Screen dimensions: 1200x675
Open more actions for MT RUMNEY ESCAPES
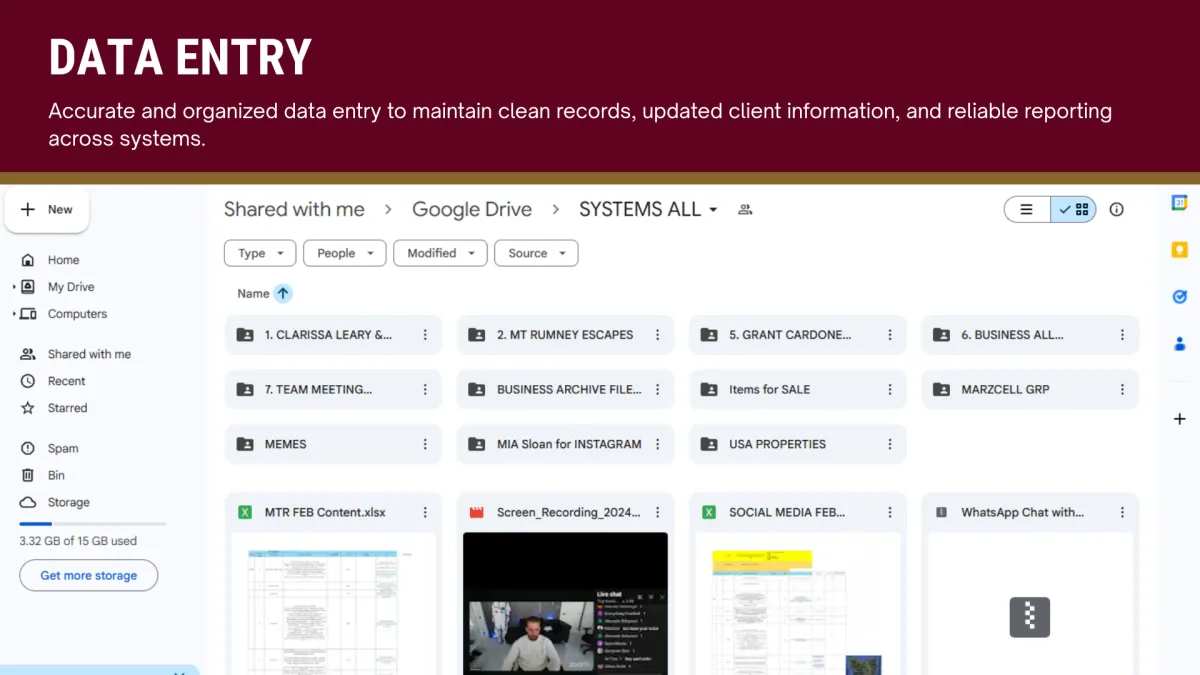pyautogui.click(x=657, y=335)
